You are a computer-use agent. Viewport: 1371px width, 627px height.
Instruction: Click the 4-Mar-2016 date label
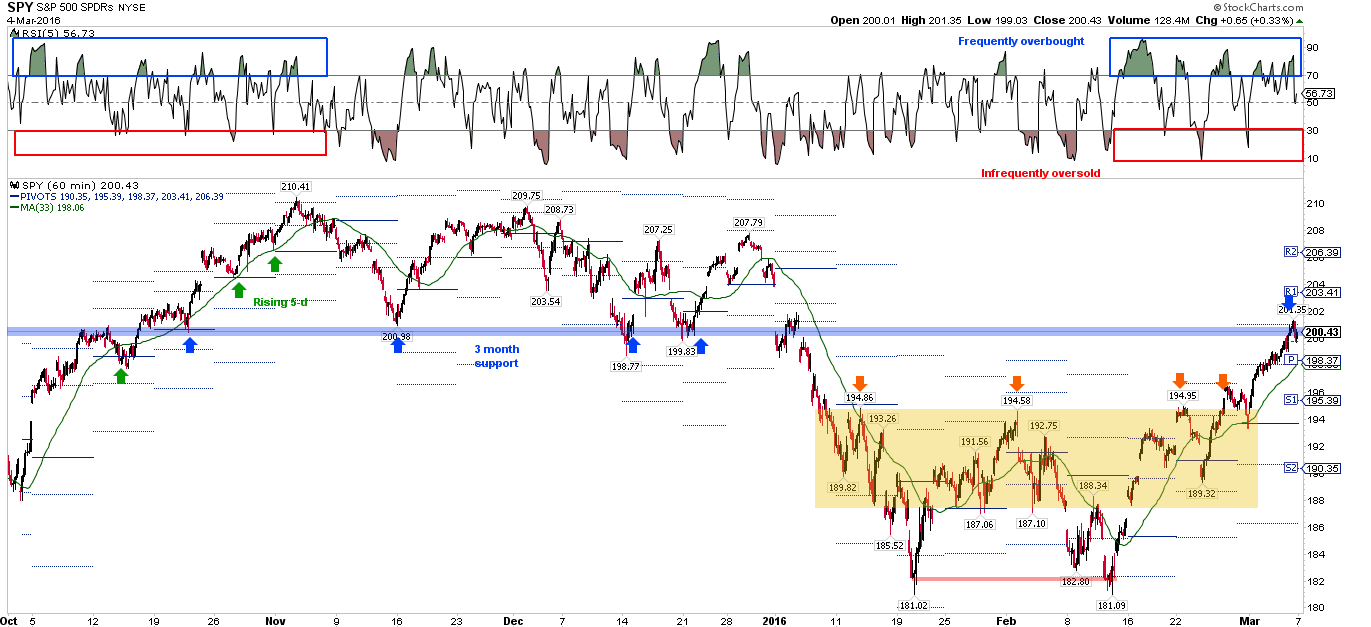click(32, 20)
